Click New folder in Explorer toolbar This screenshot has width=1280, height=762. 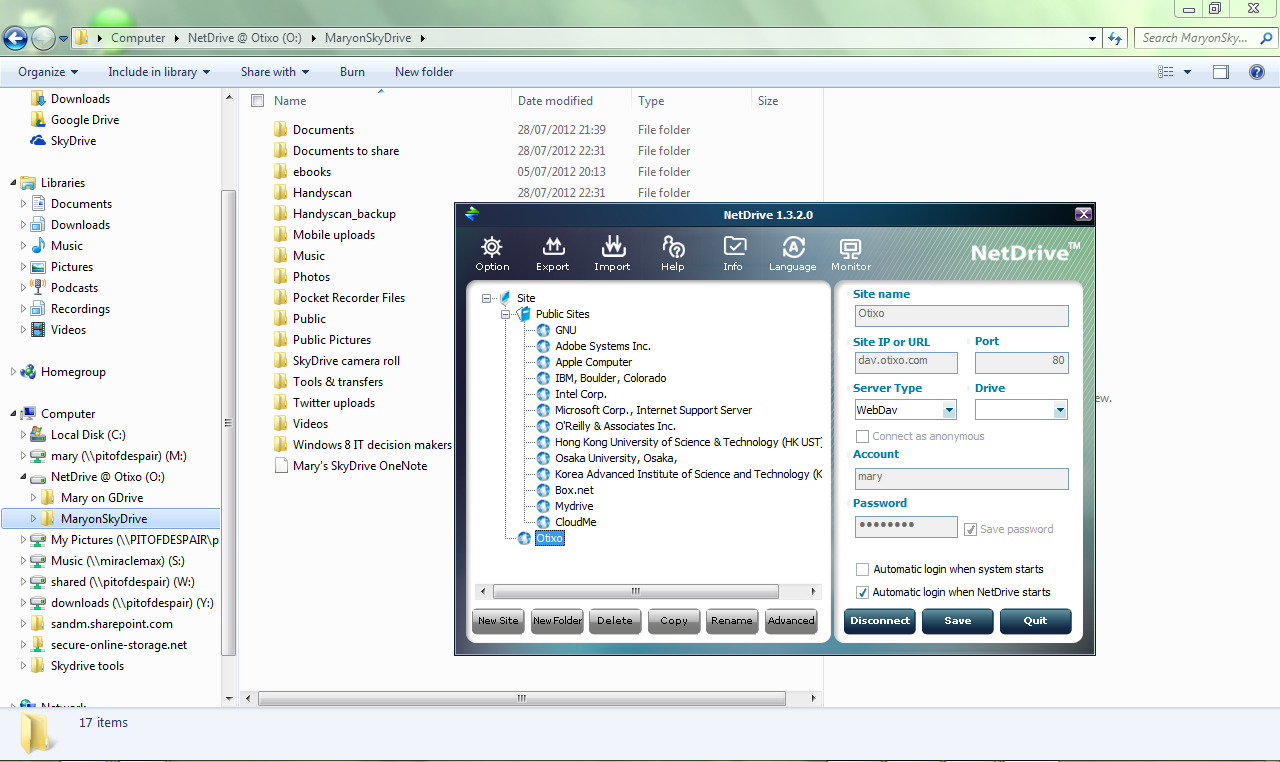point(424,72)
